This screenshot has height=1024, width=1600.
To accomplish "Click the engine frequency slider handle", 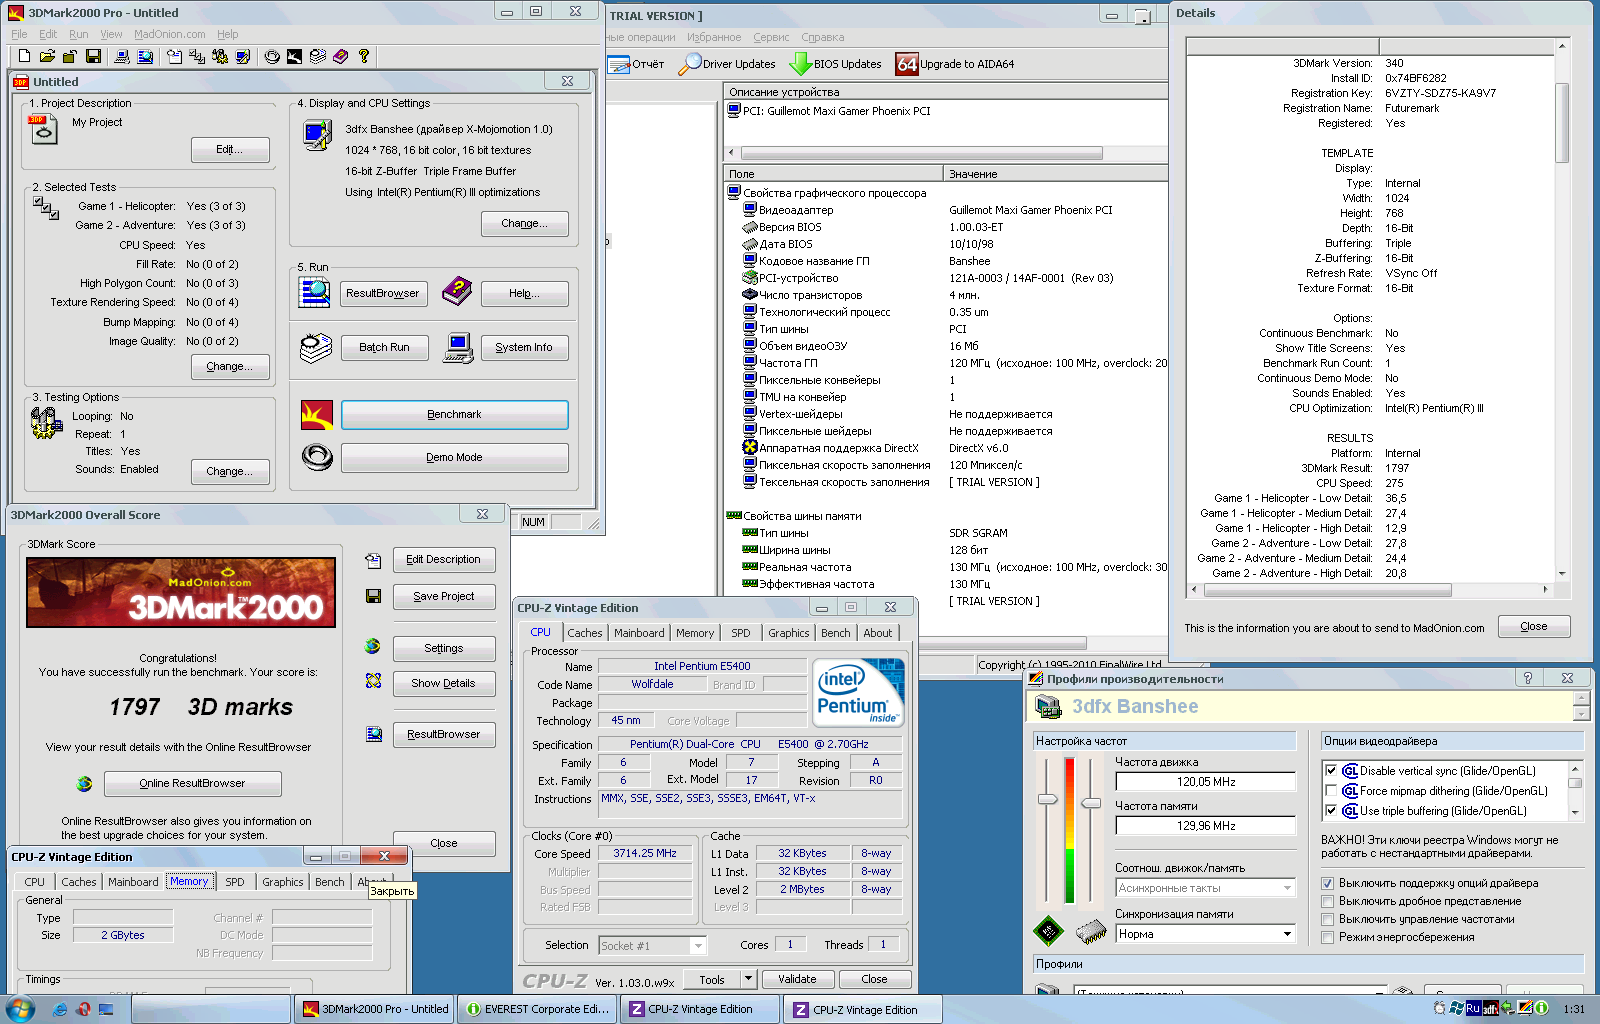I will click(1047, 799).
